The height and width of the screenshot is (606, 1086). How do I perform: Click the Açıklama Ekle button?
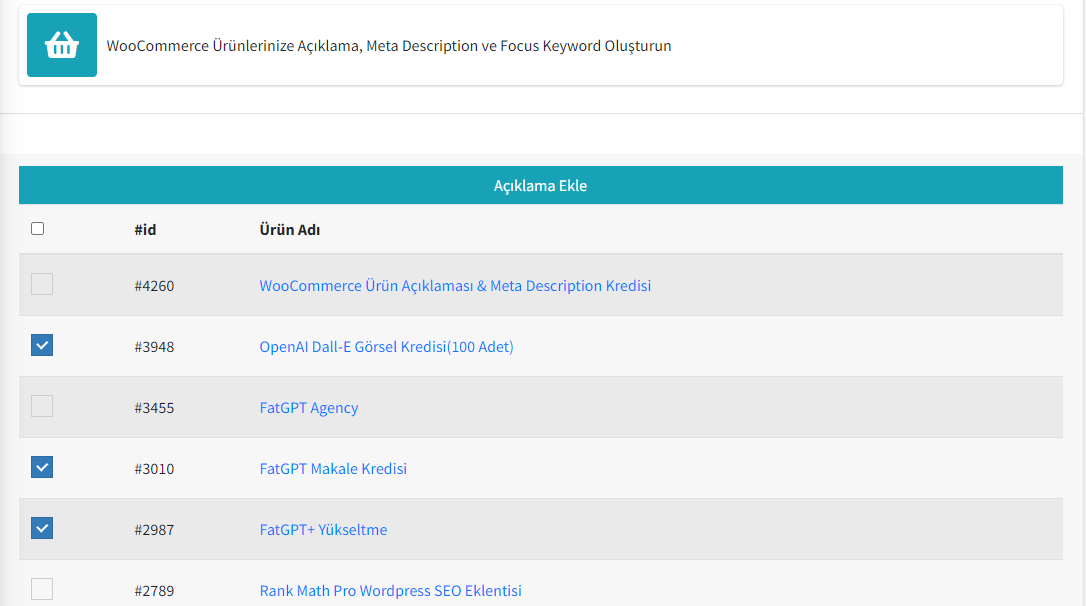coord(540,185)
